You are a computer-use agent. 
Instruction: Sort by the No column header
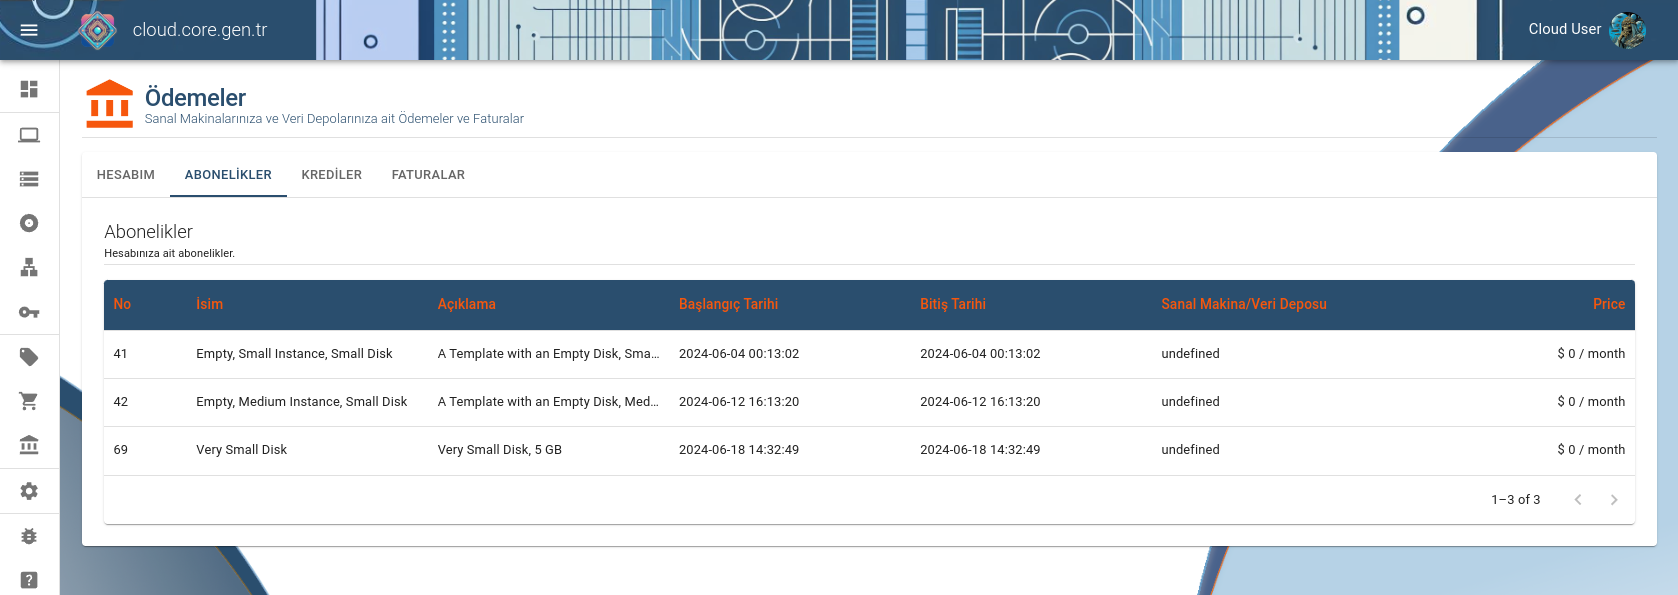(122, 304)
